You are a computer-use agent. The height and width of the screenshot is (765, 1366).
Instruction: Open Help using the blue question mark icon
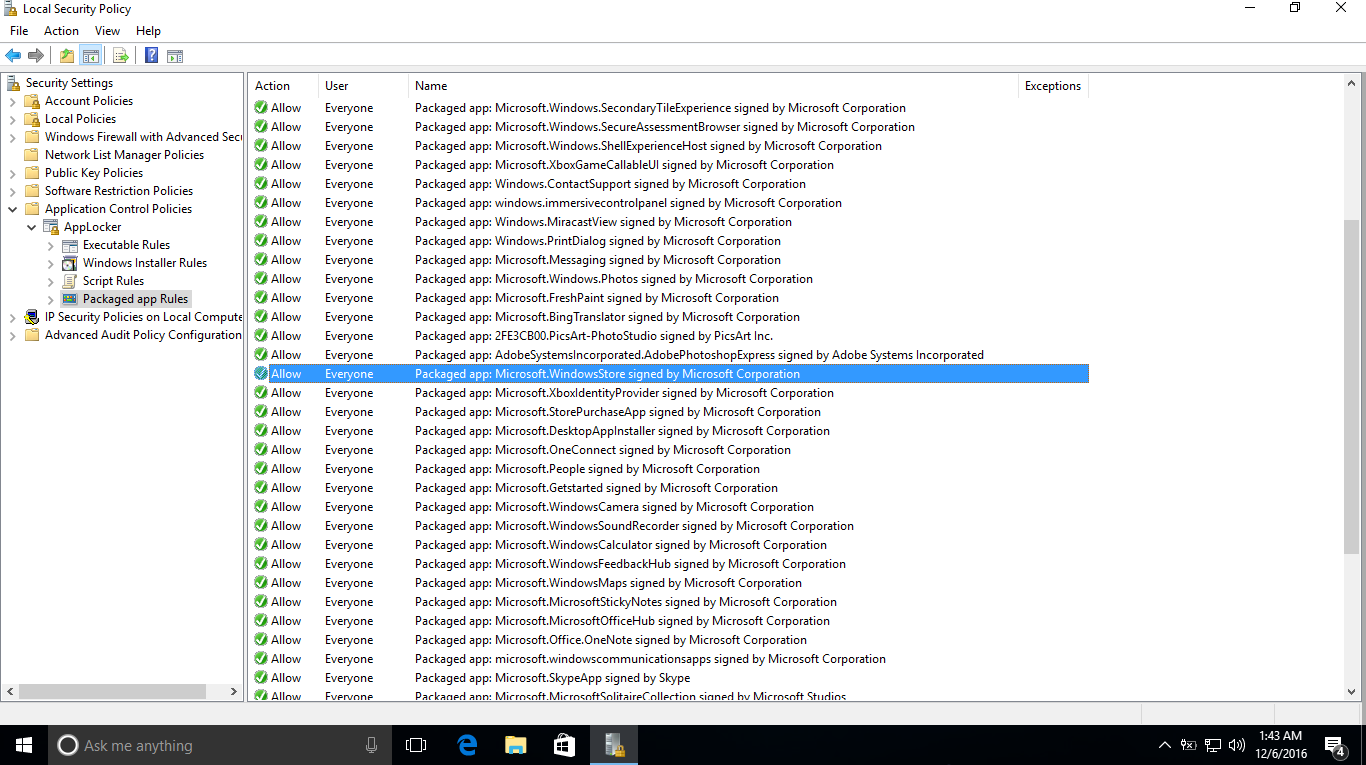151,56
